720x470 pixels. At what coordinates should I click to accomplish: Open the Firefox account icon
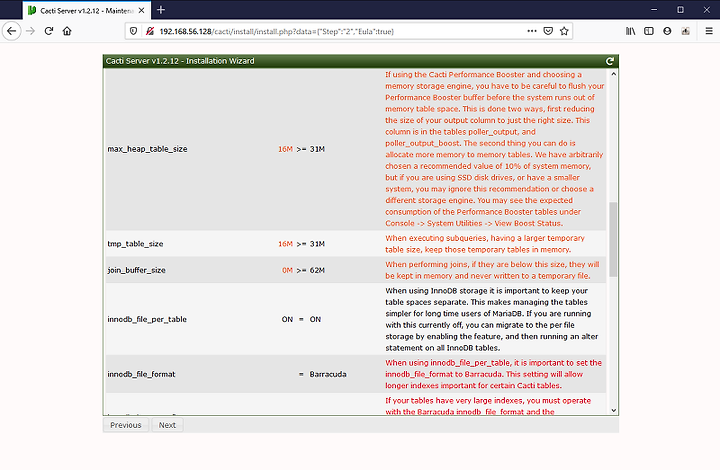coord(667,31)
